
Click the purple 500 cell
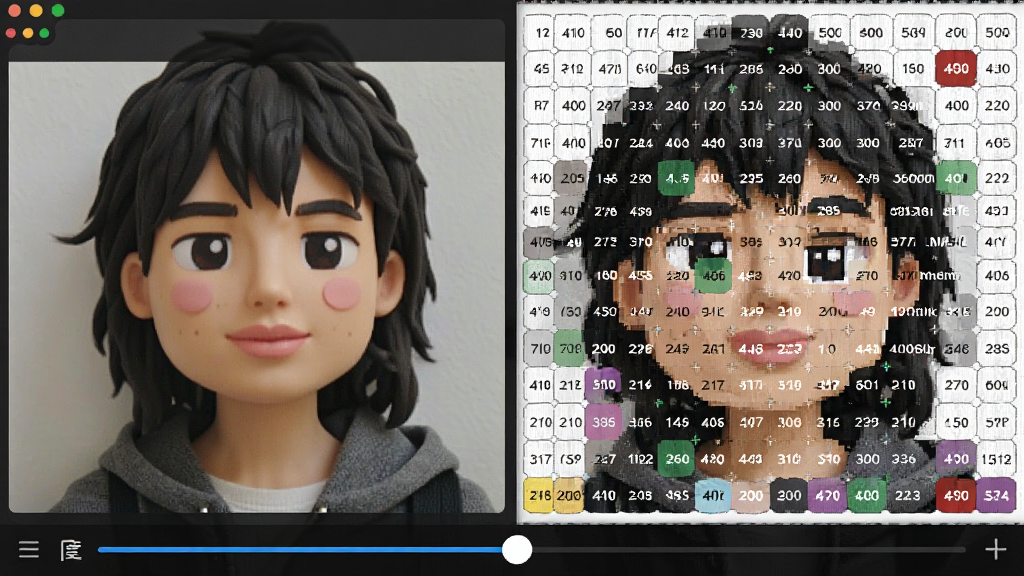603,385
